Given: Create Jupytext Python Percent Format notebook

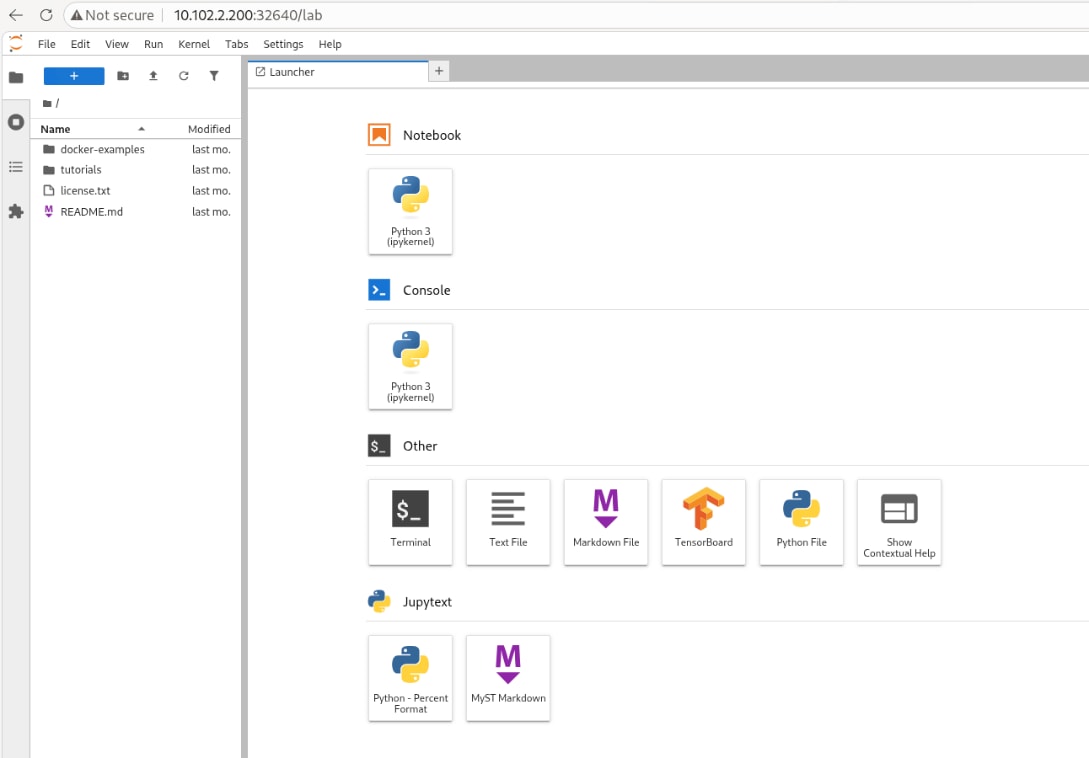Looking at the screenshot, I should click(x=410, y=678).
